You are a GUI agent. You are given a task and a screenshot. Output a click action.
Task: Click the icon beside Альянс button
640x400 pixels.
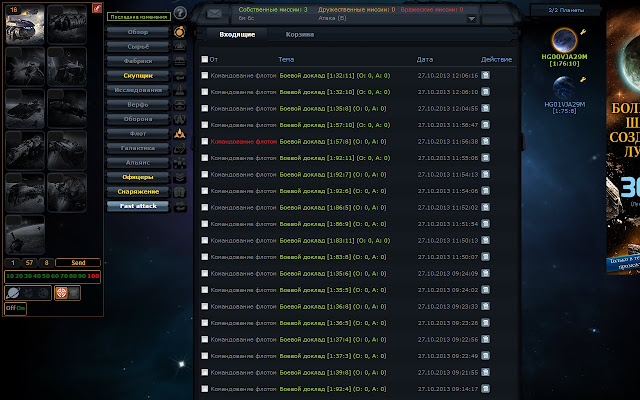pos(180,162)
